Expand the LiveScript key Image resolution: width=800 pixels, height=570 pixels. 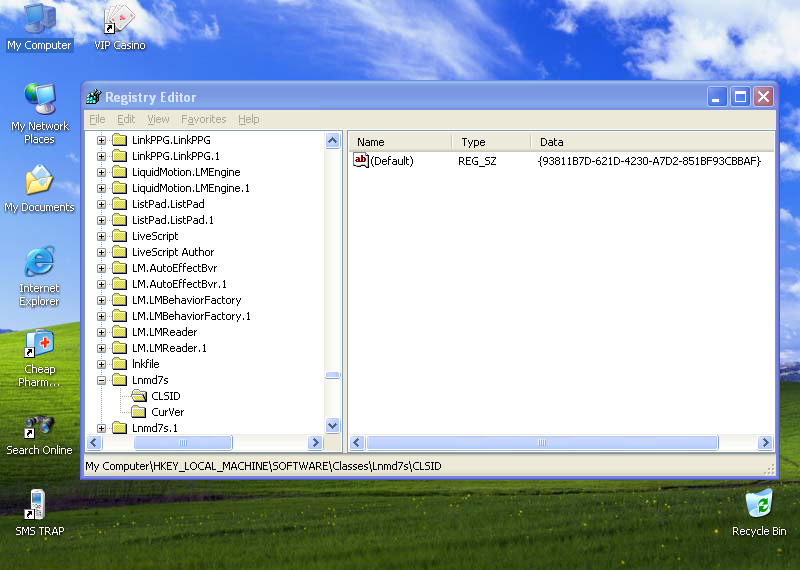[102, 236]
